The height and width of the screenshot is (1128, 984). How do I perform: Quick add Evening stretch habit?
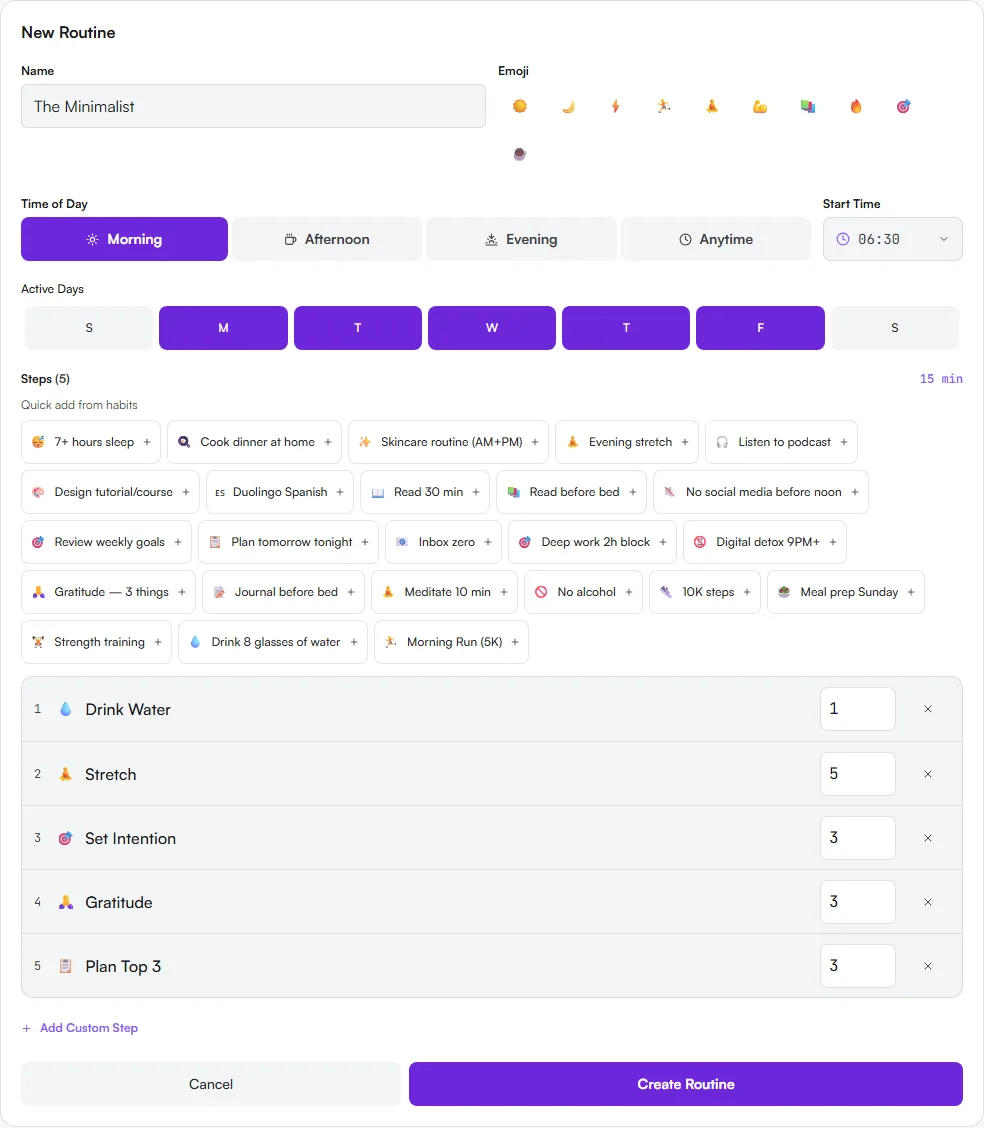click(627, 442)
